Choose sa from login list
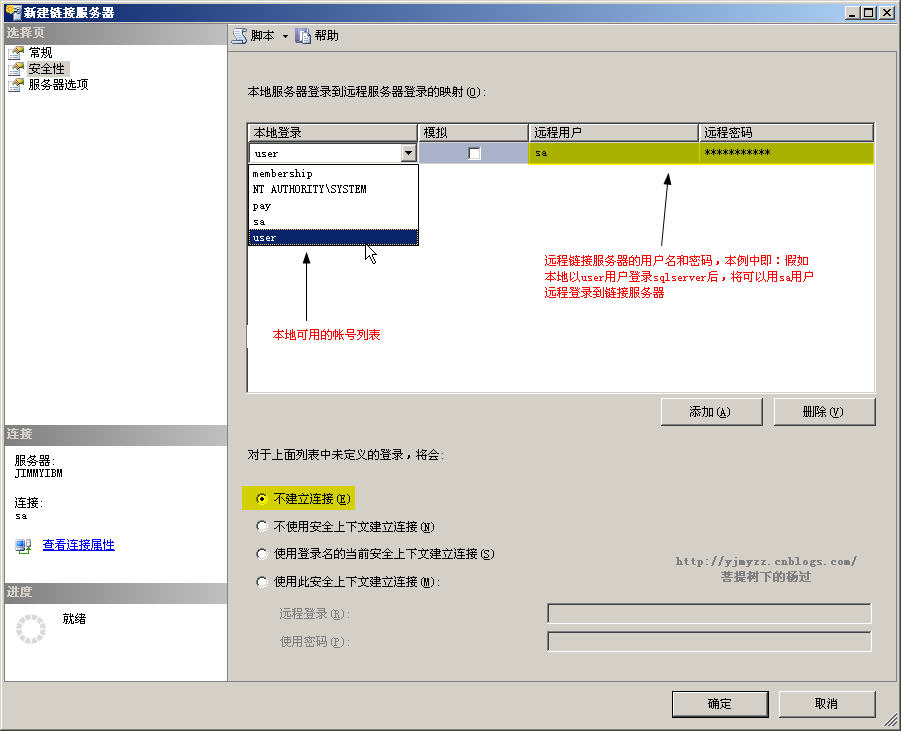Viewport: 901px width, 731px height. (x=333, y=222)
